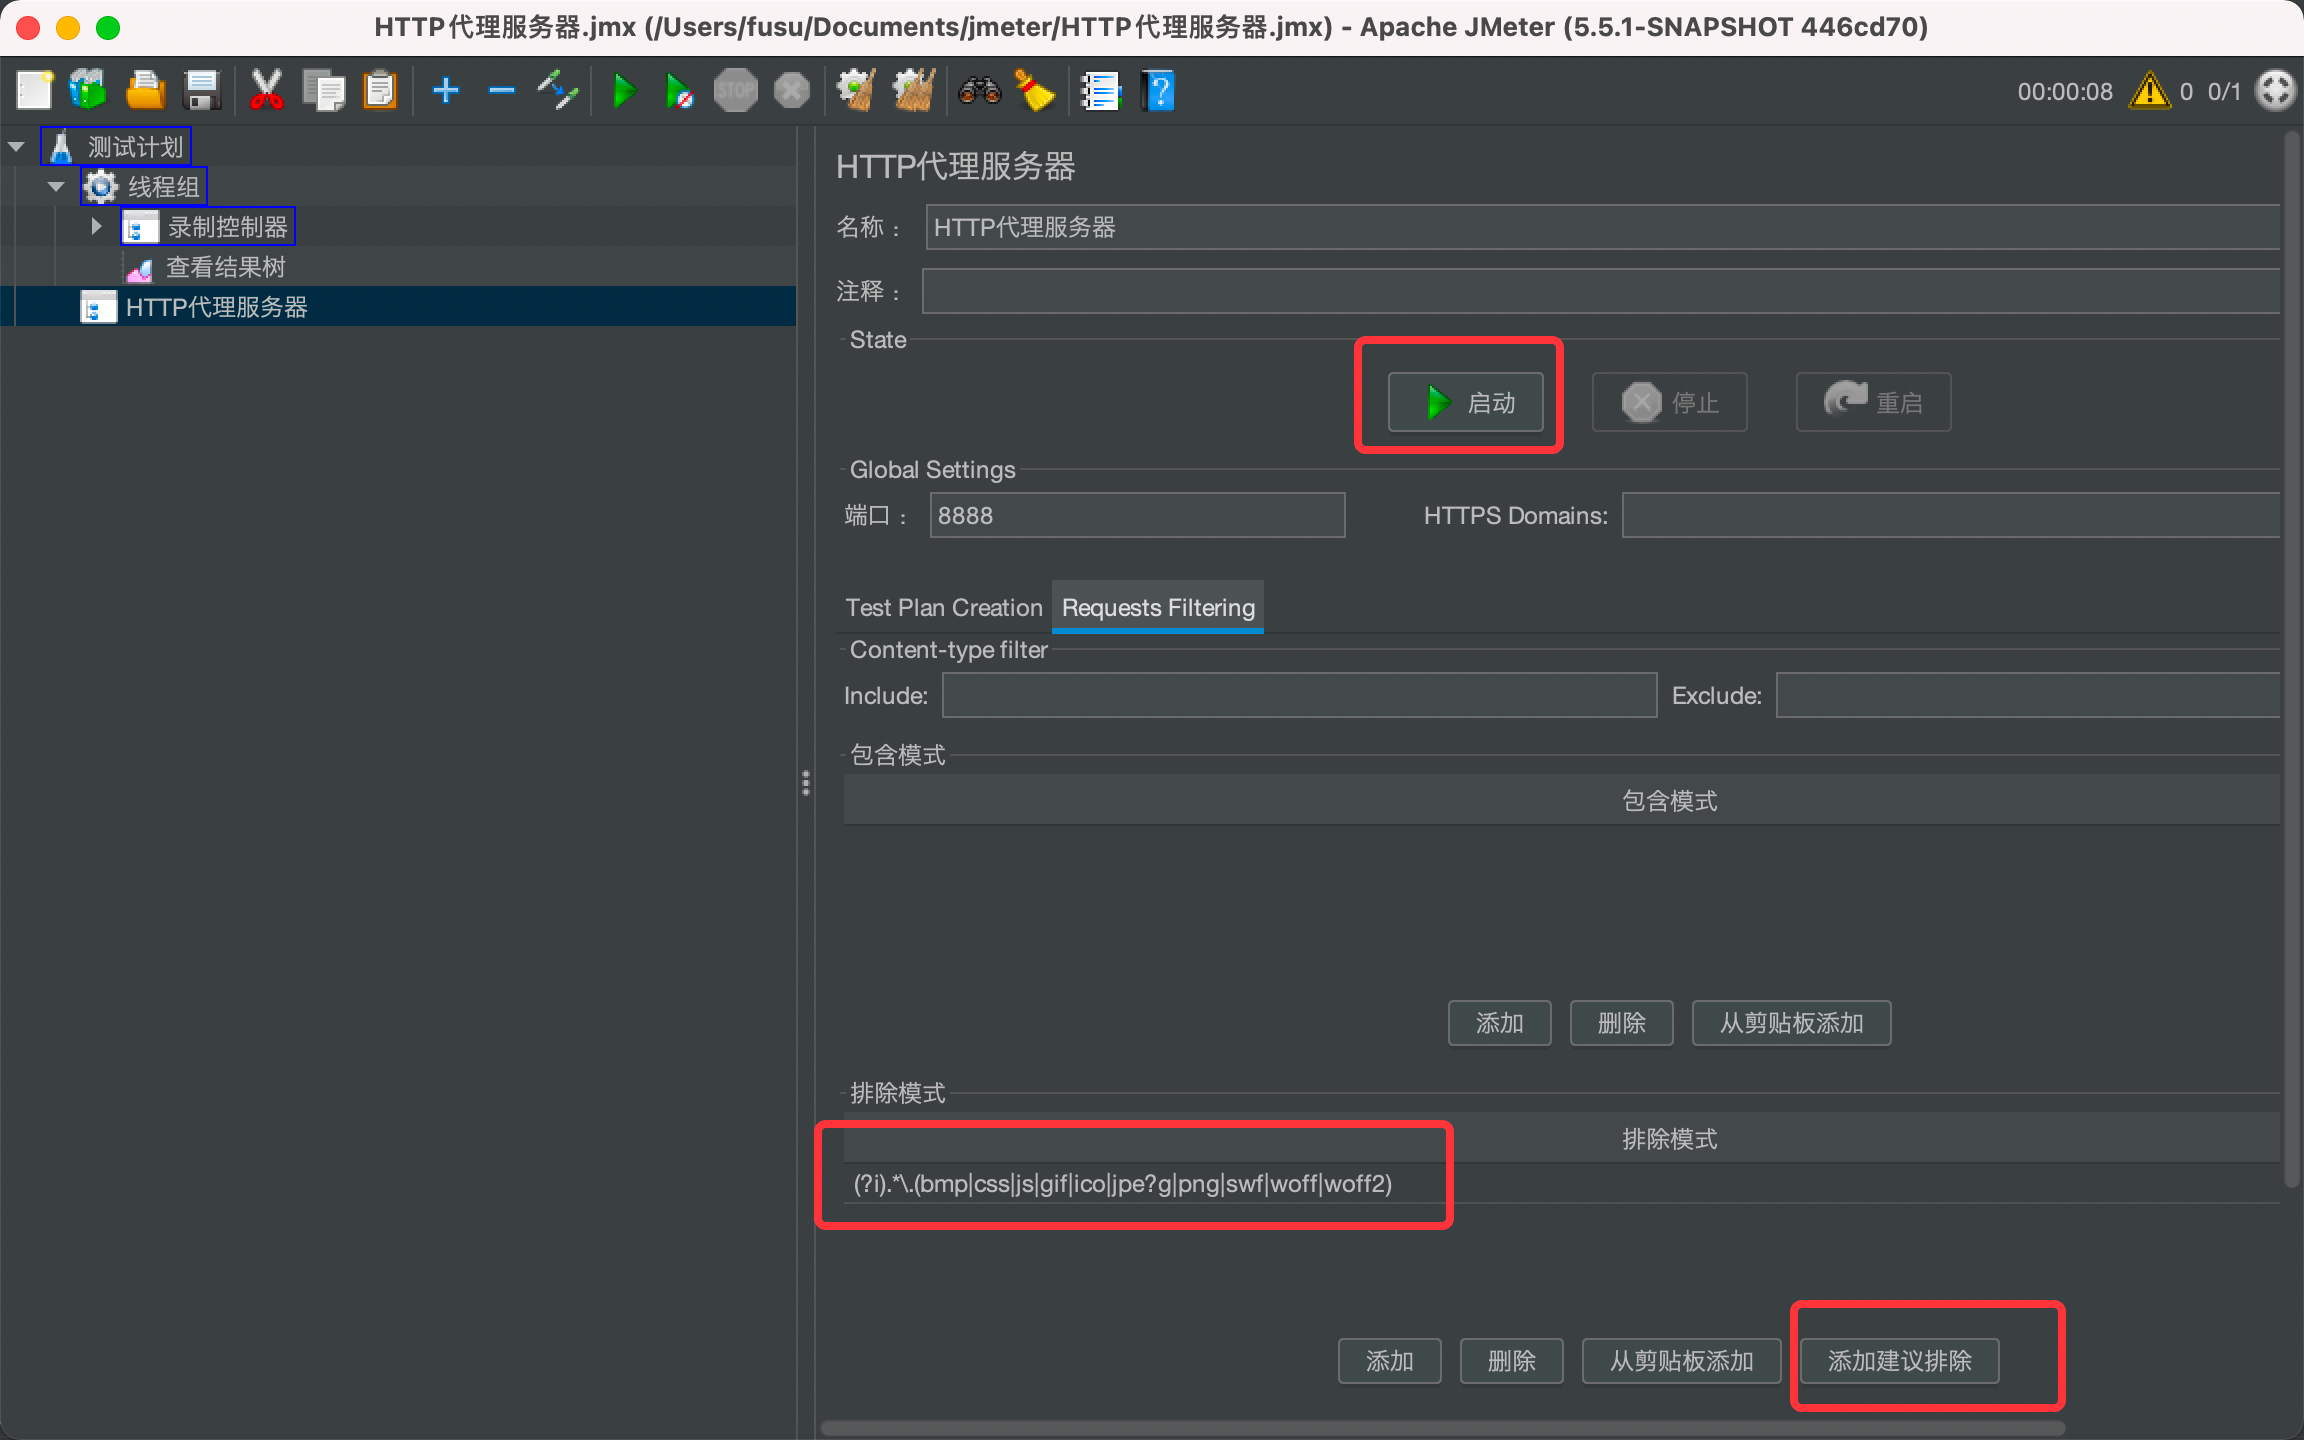Collapse the 线程组 tree node
2304x1440 pixels.
[56, 187]
